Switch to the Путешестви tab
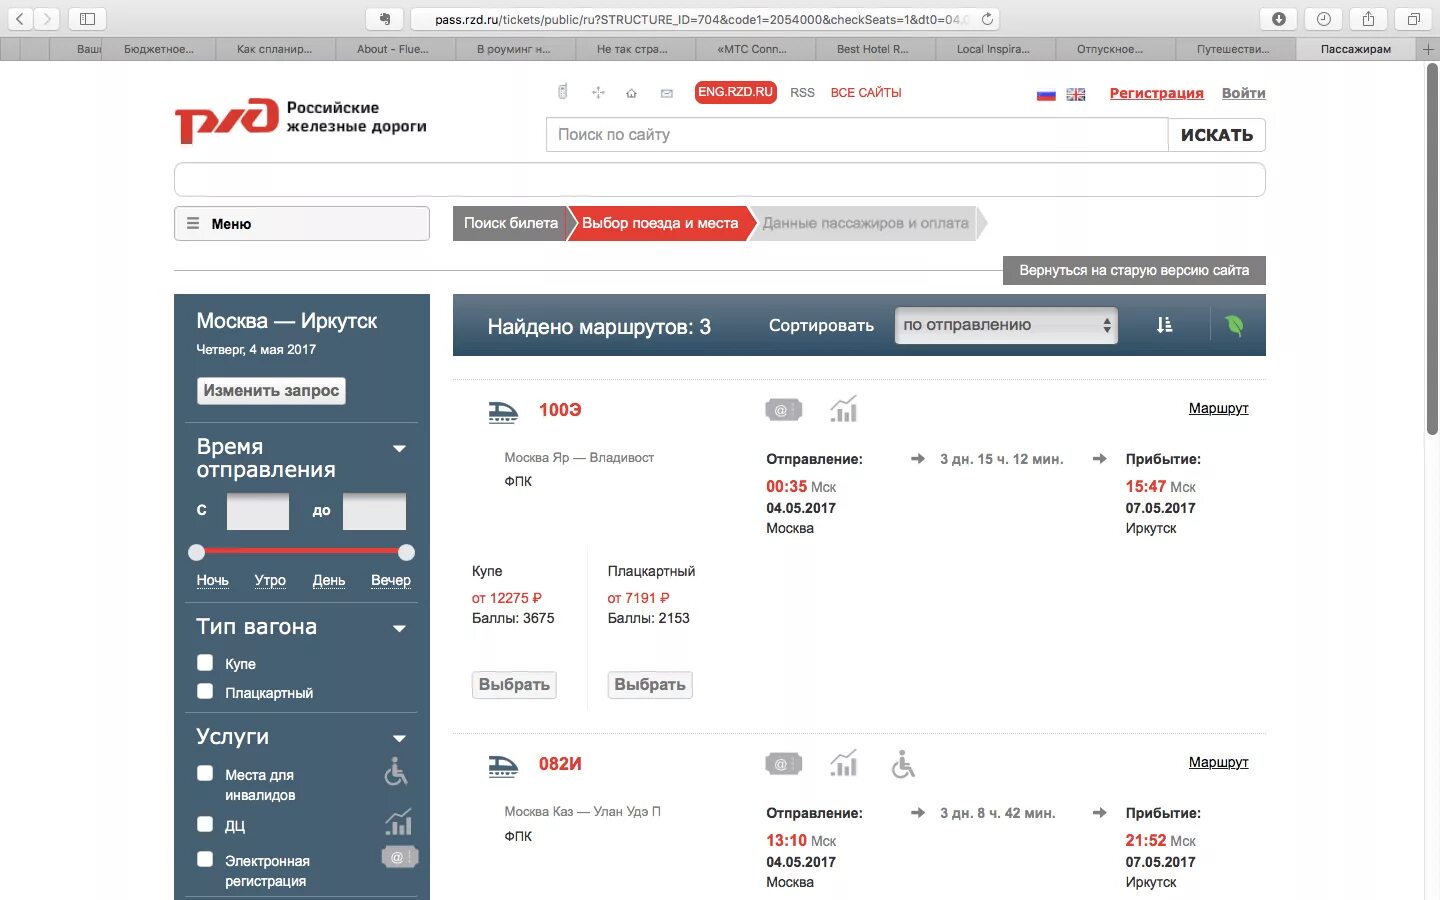 pos(1233,49)
